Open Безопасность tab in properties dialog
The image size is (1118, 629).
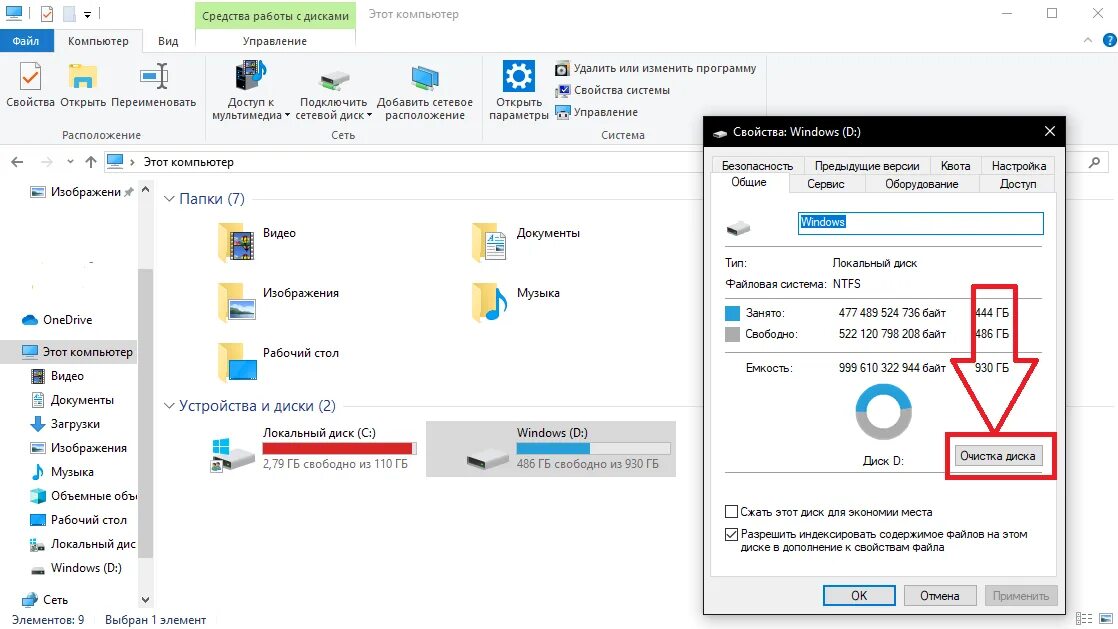click(757, 165)
